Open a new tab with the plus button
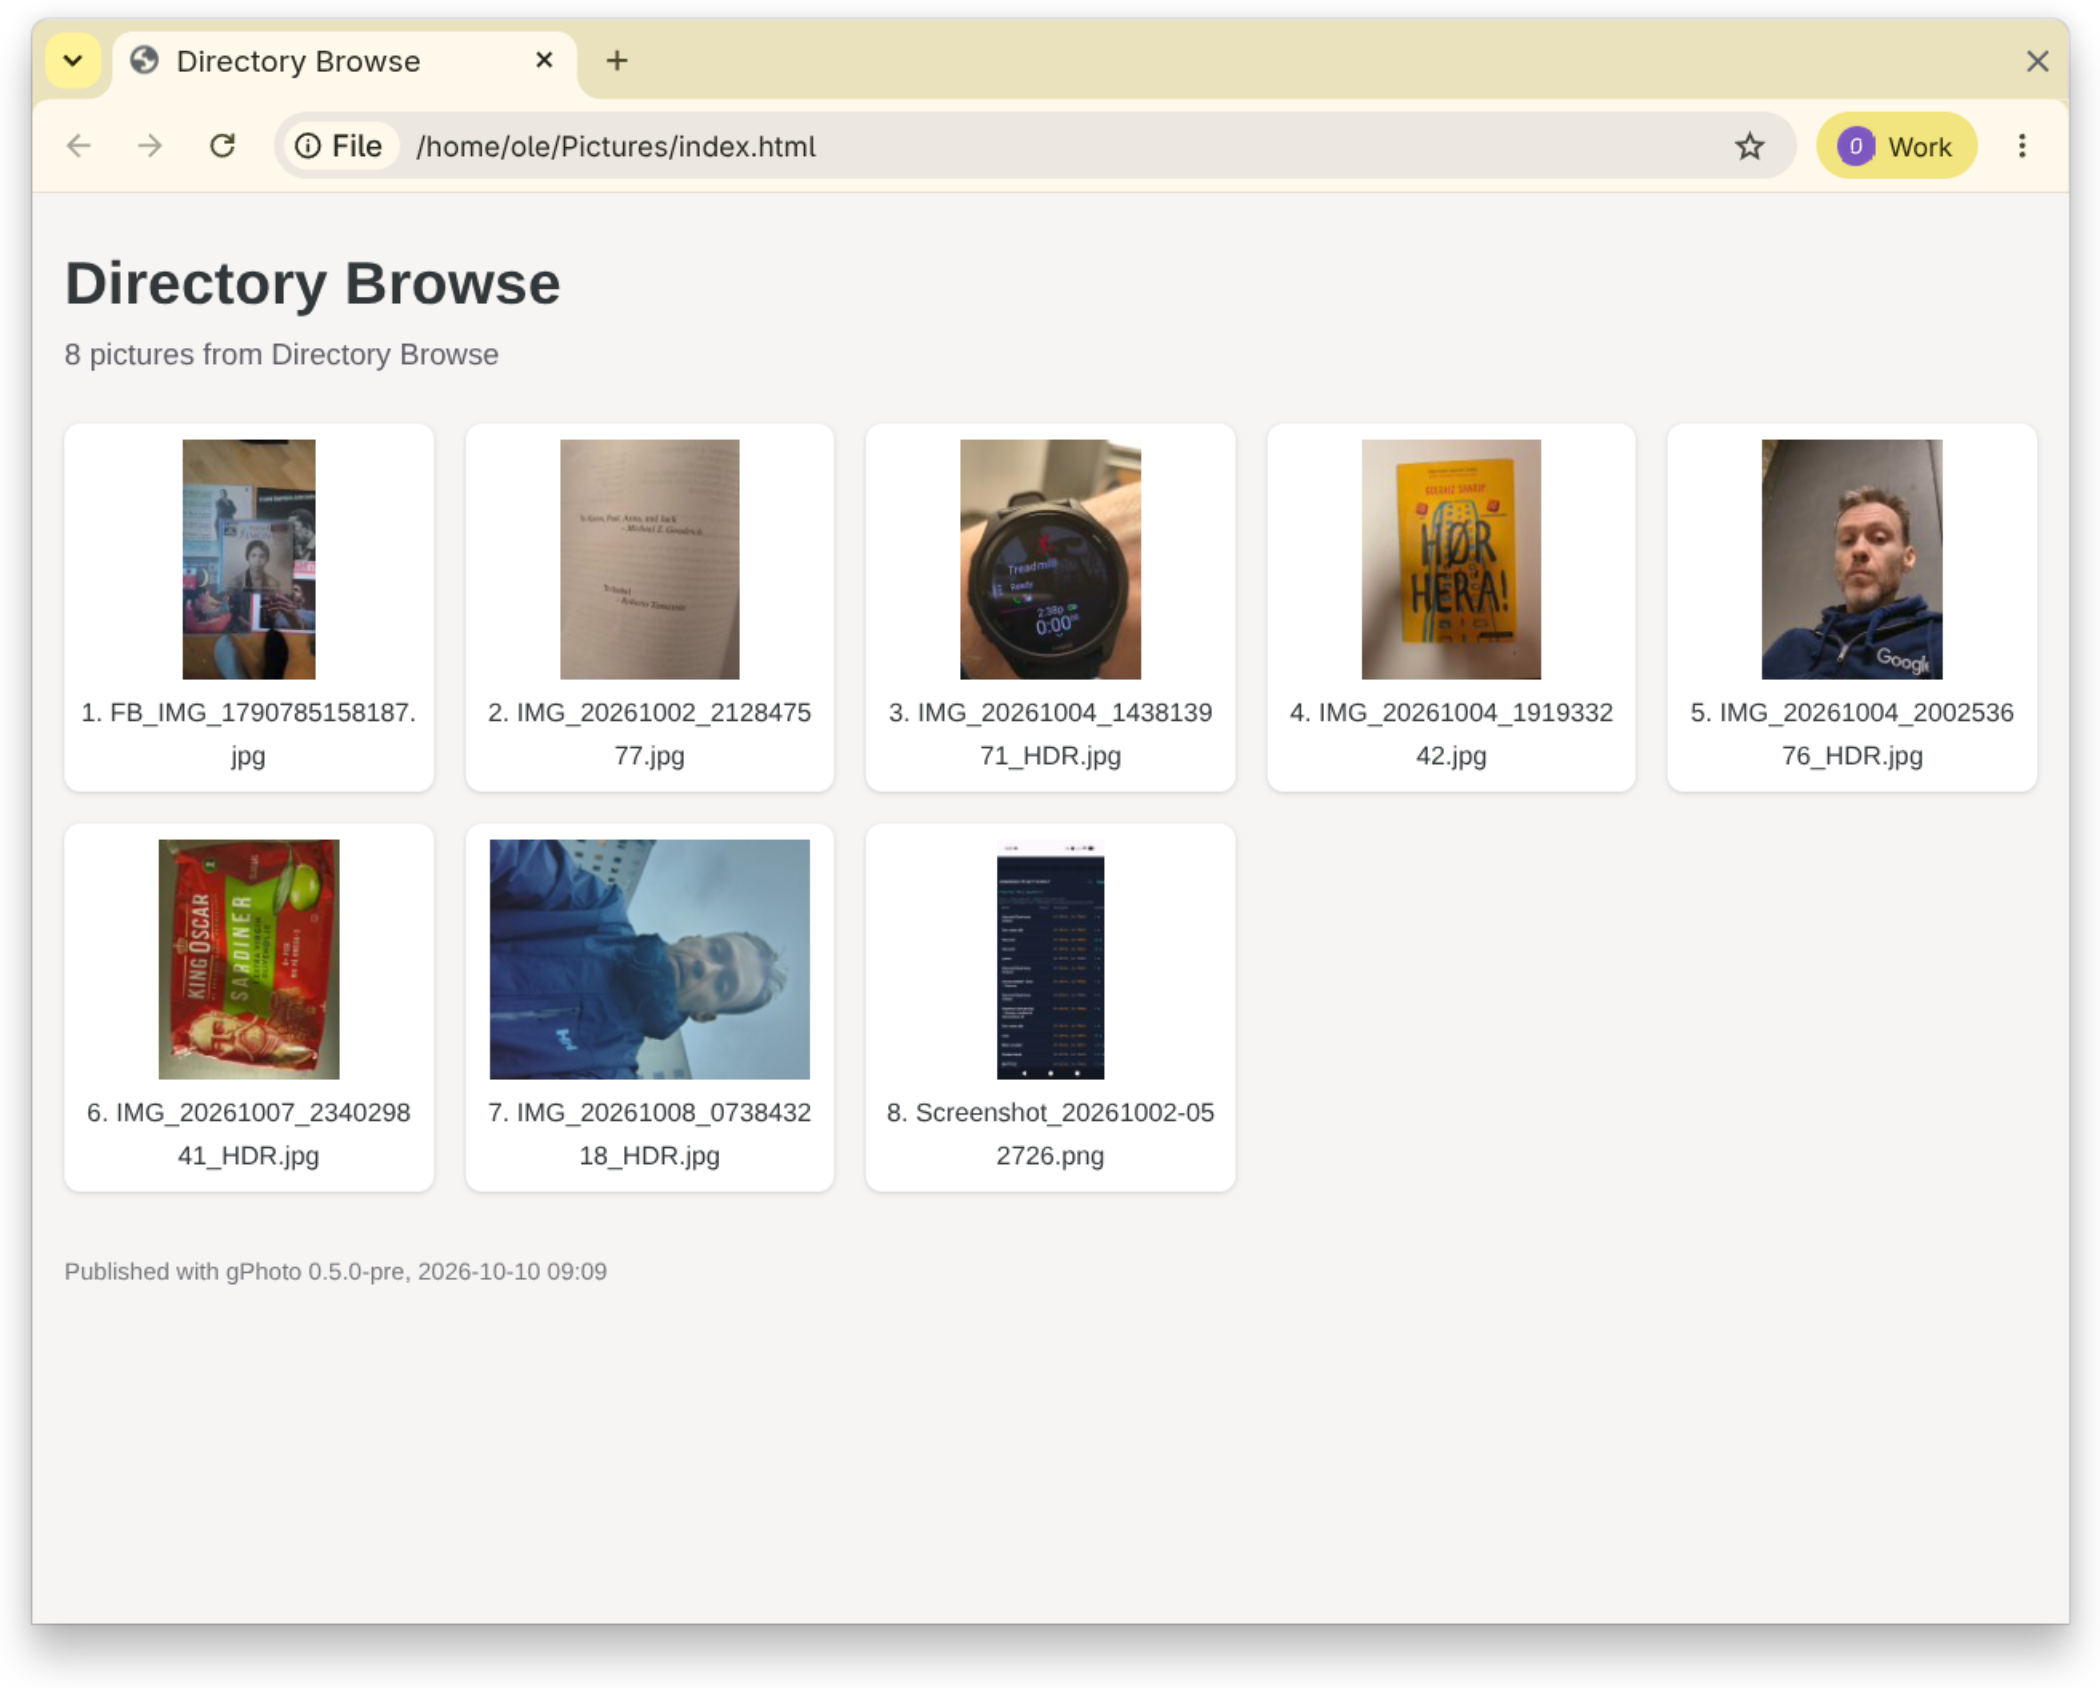Screen dimensions: 2100x1688 [x=617, y=61]
